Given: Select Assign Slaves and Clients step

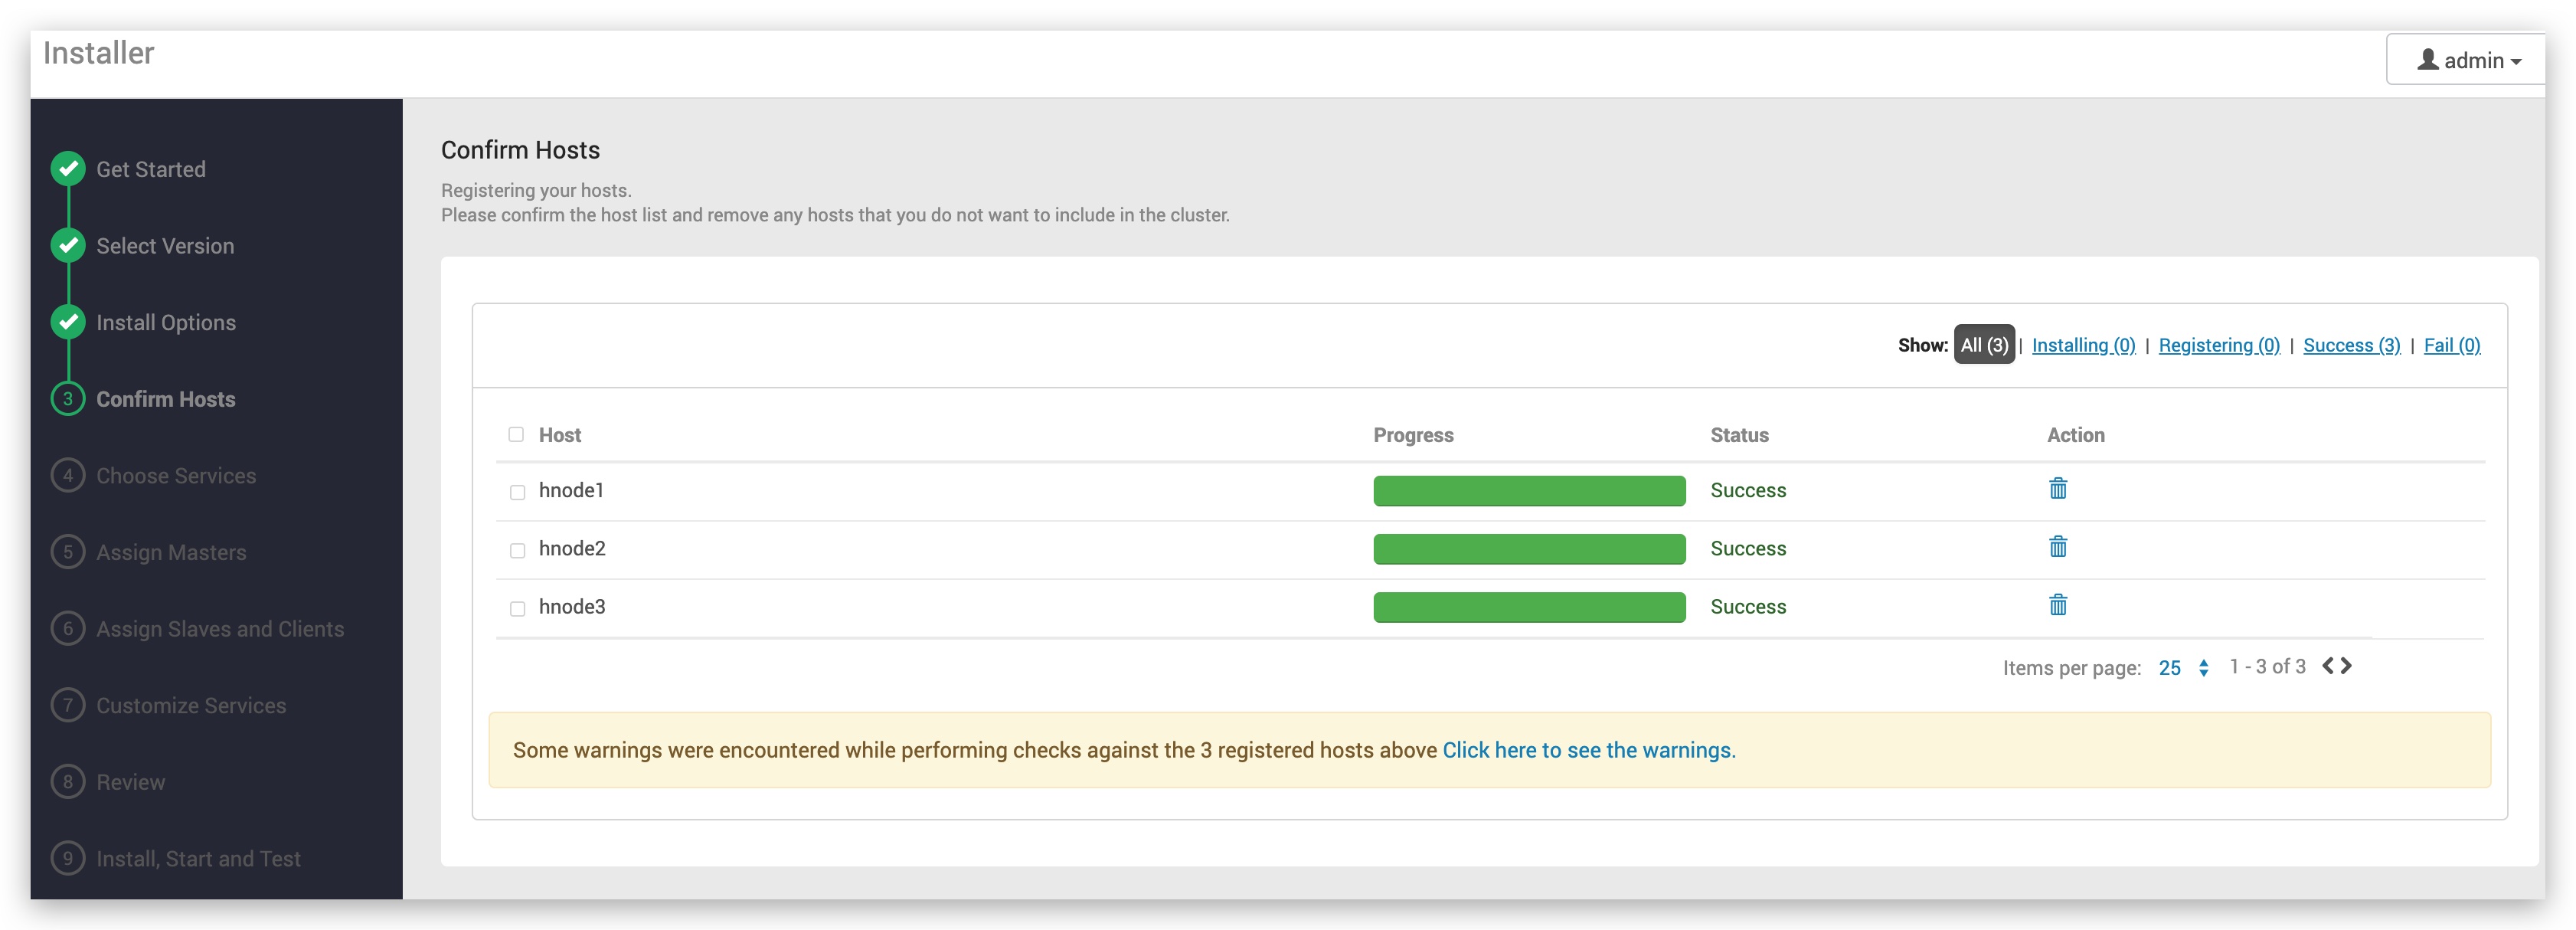Looking at the screenshot, I should click(x=220, y=629).
